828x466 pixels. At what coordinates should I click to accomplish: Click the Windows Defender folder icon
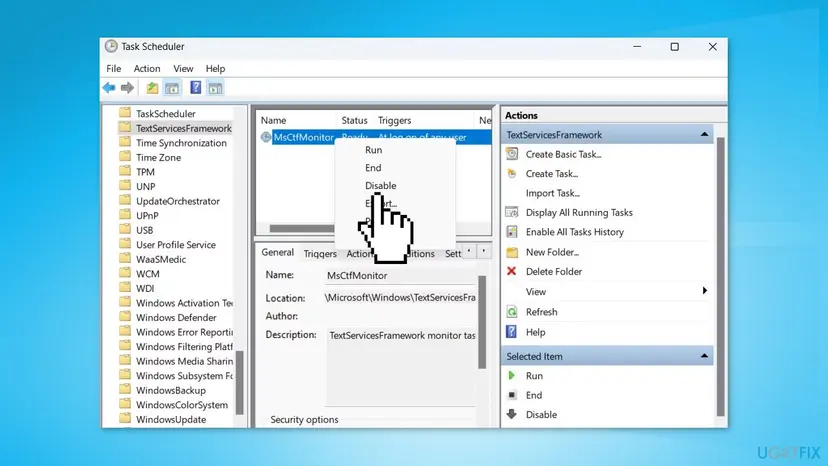[125, 317]
